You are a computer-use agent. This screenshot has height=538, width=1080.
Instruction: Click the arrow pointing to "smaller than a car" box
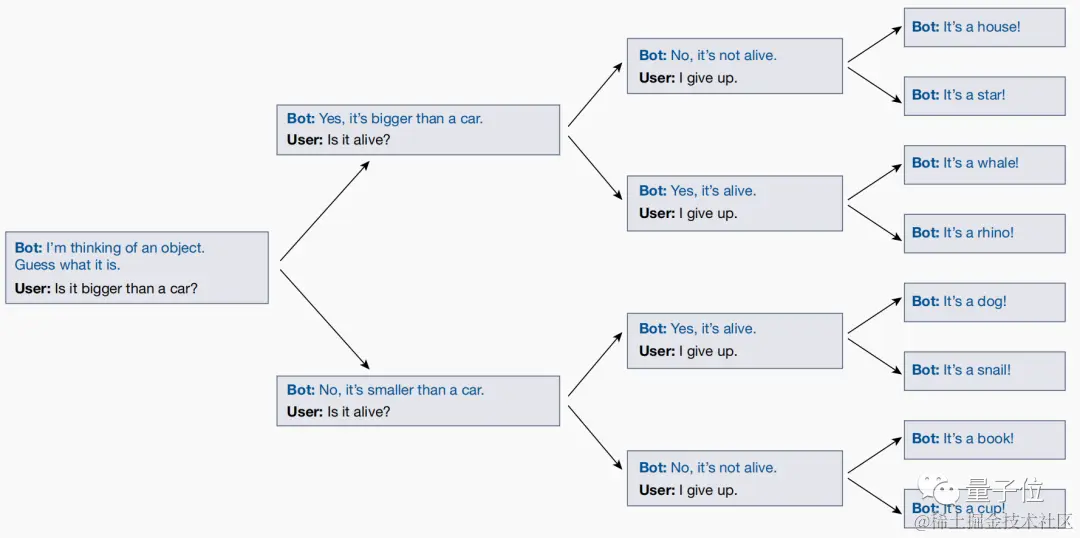click(325, 319)
